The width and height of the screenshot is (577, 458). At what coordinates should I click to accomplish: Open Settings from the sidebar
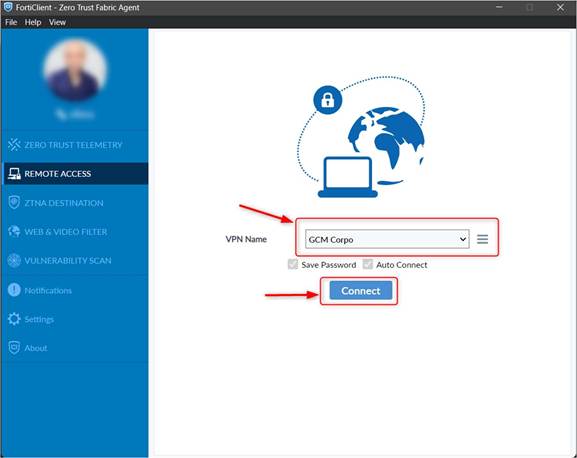[75, 319]
